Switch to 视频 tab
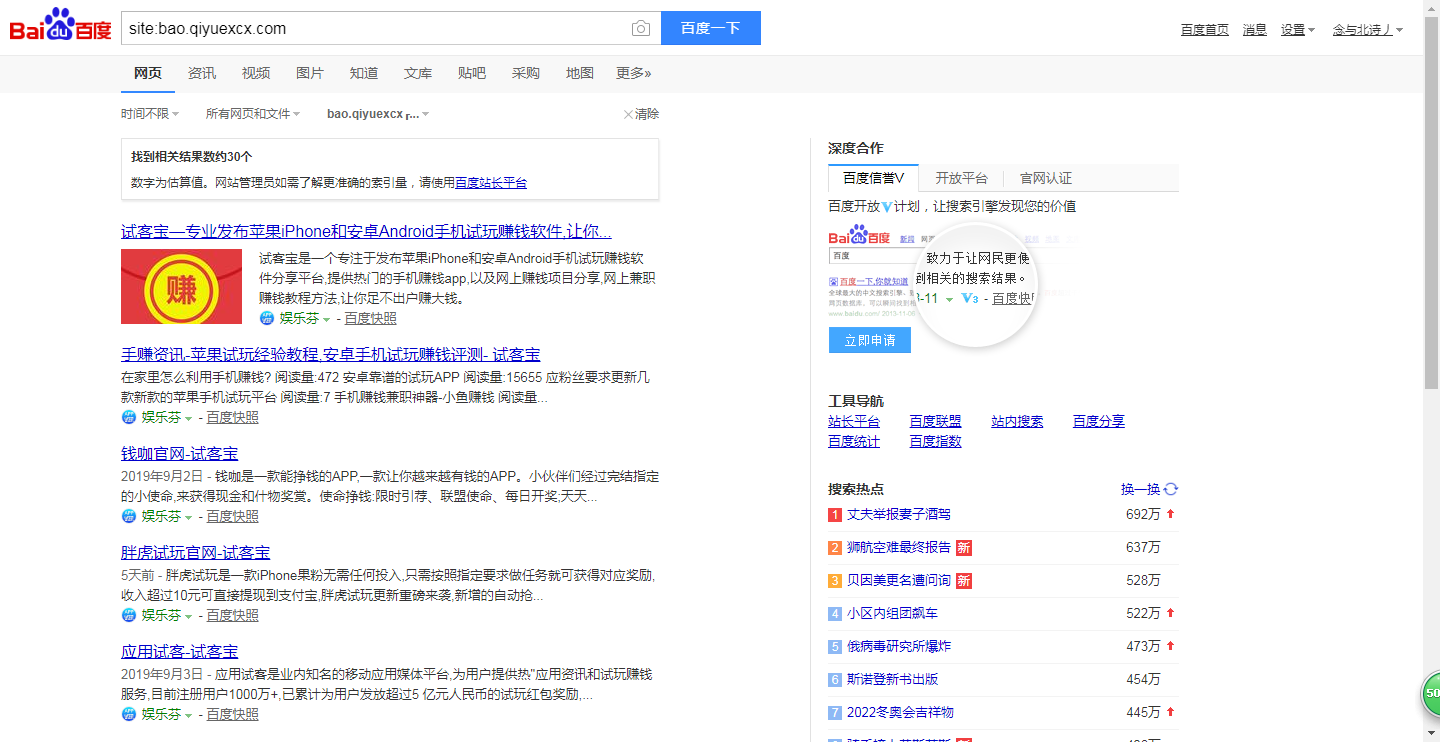The image size is (1440, 742). click(256, 73)
